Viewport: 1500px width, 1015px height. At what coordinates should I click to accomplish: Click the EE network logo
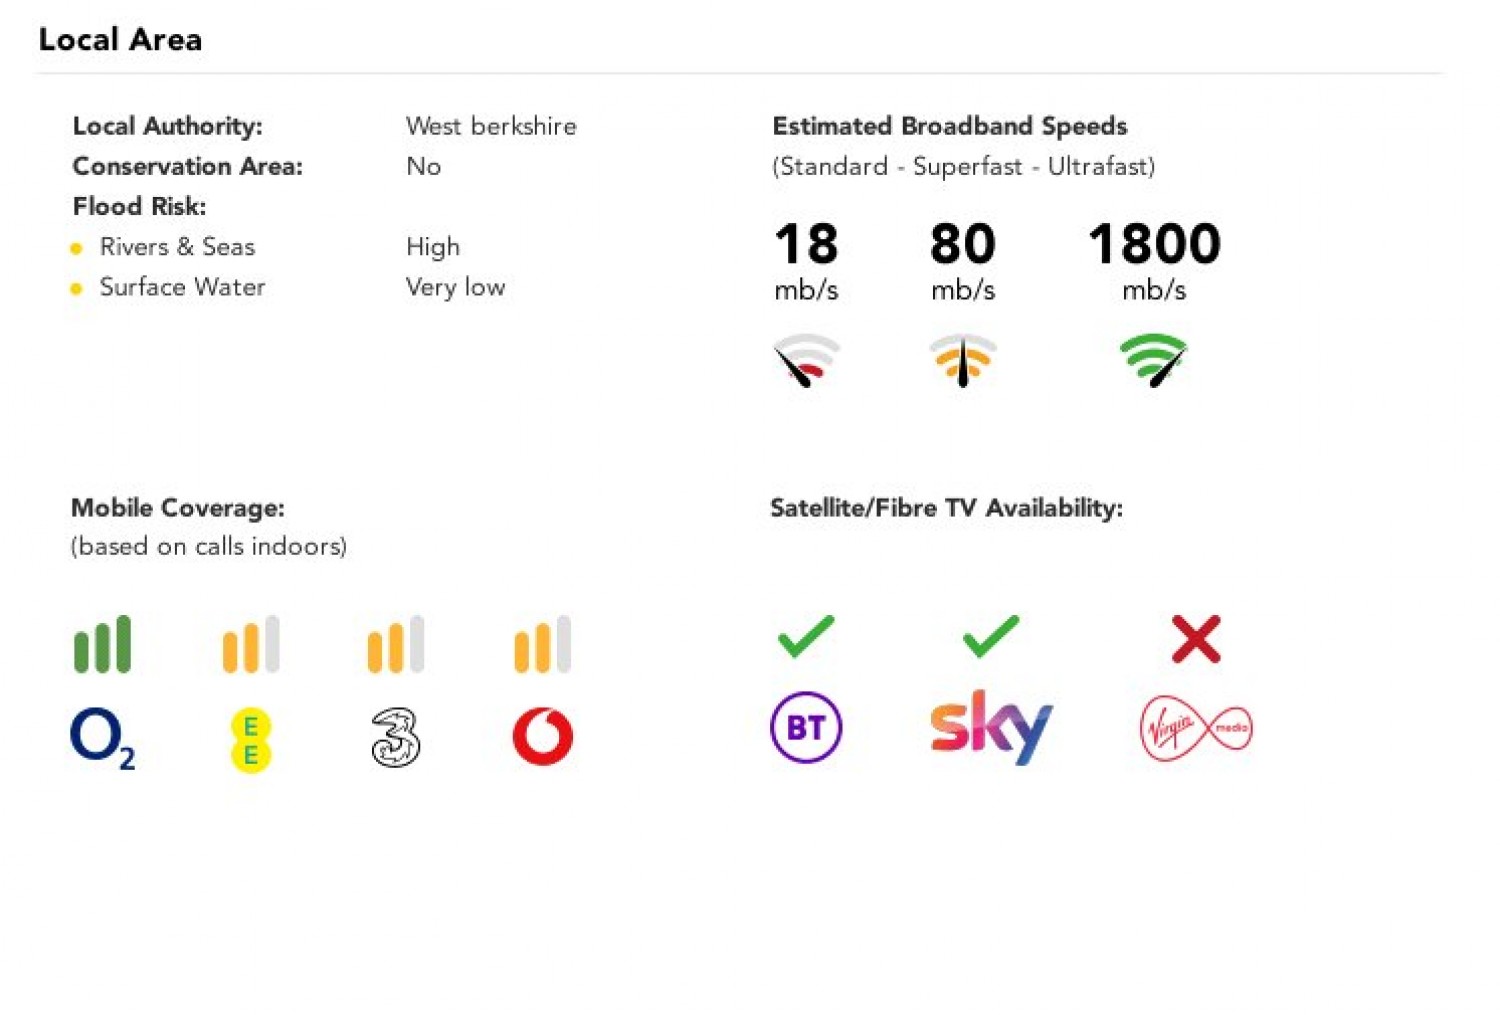coord(250,740)
